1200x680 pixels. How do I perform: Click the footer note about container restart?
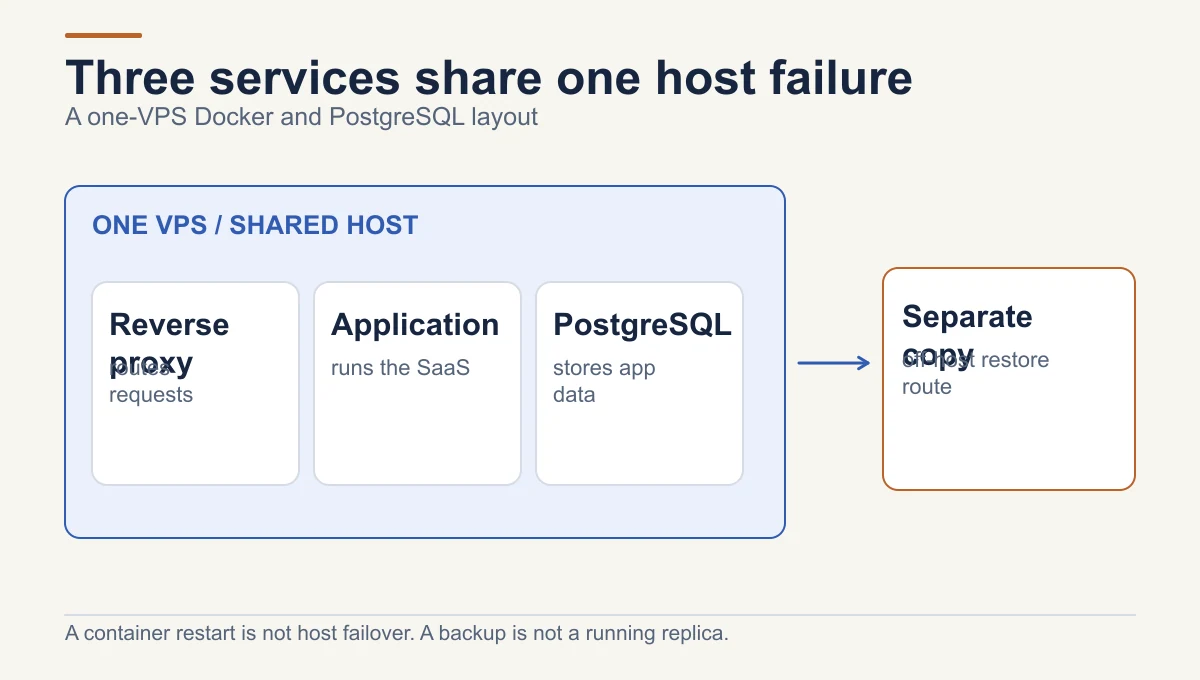(397, 633)
